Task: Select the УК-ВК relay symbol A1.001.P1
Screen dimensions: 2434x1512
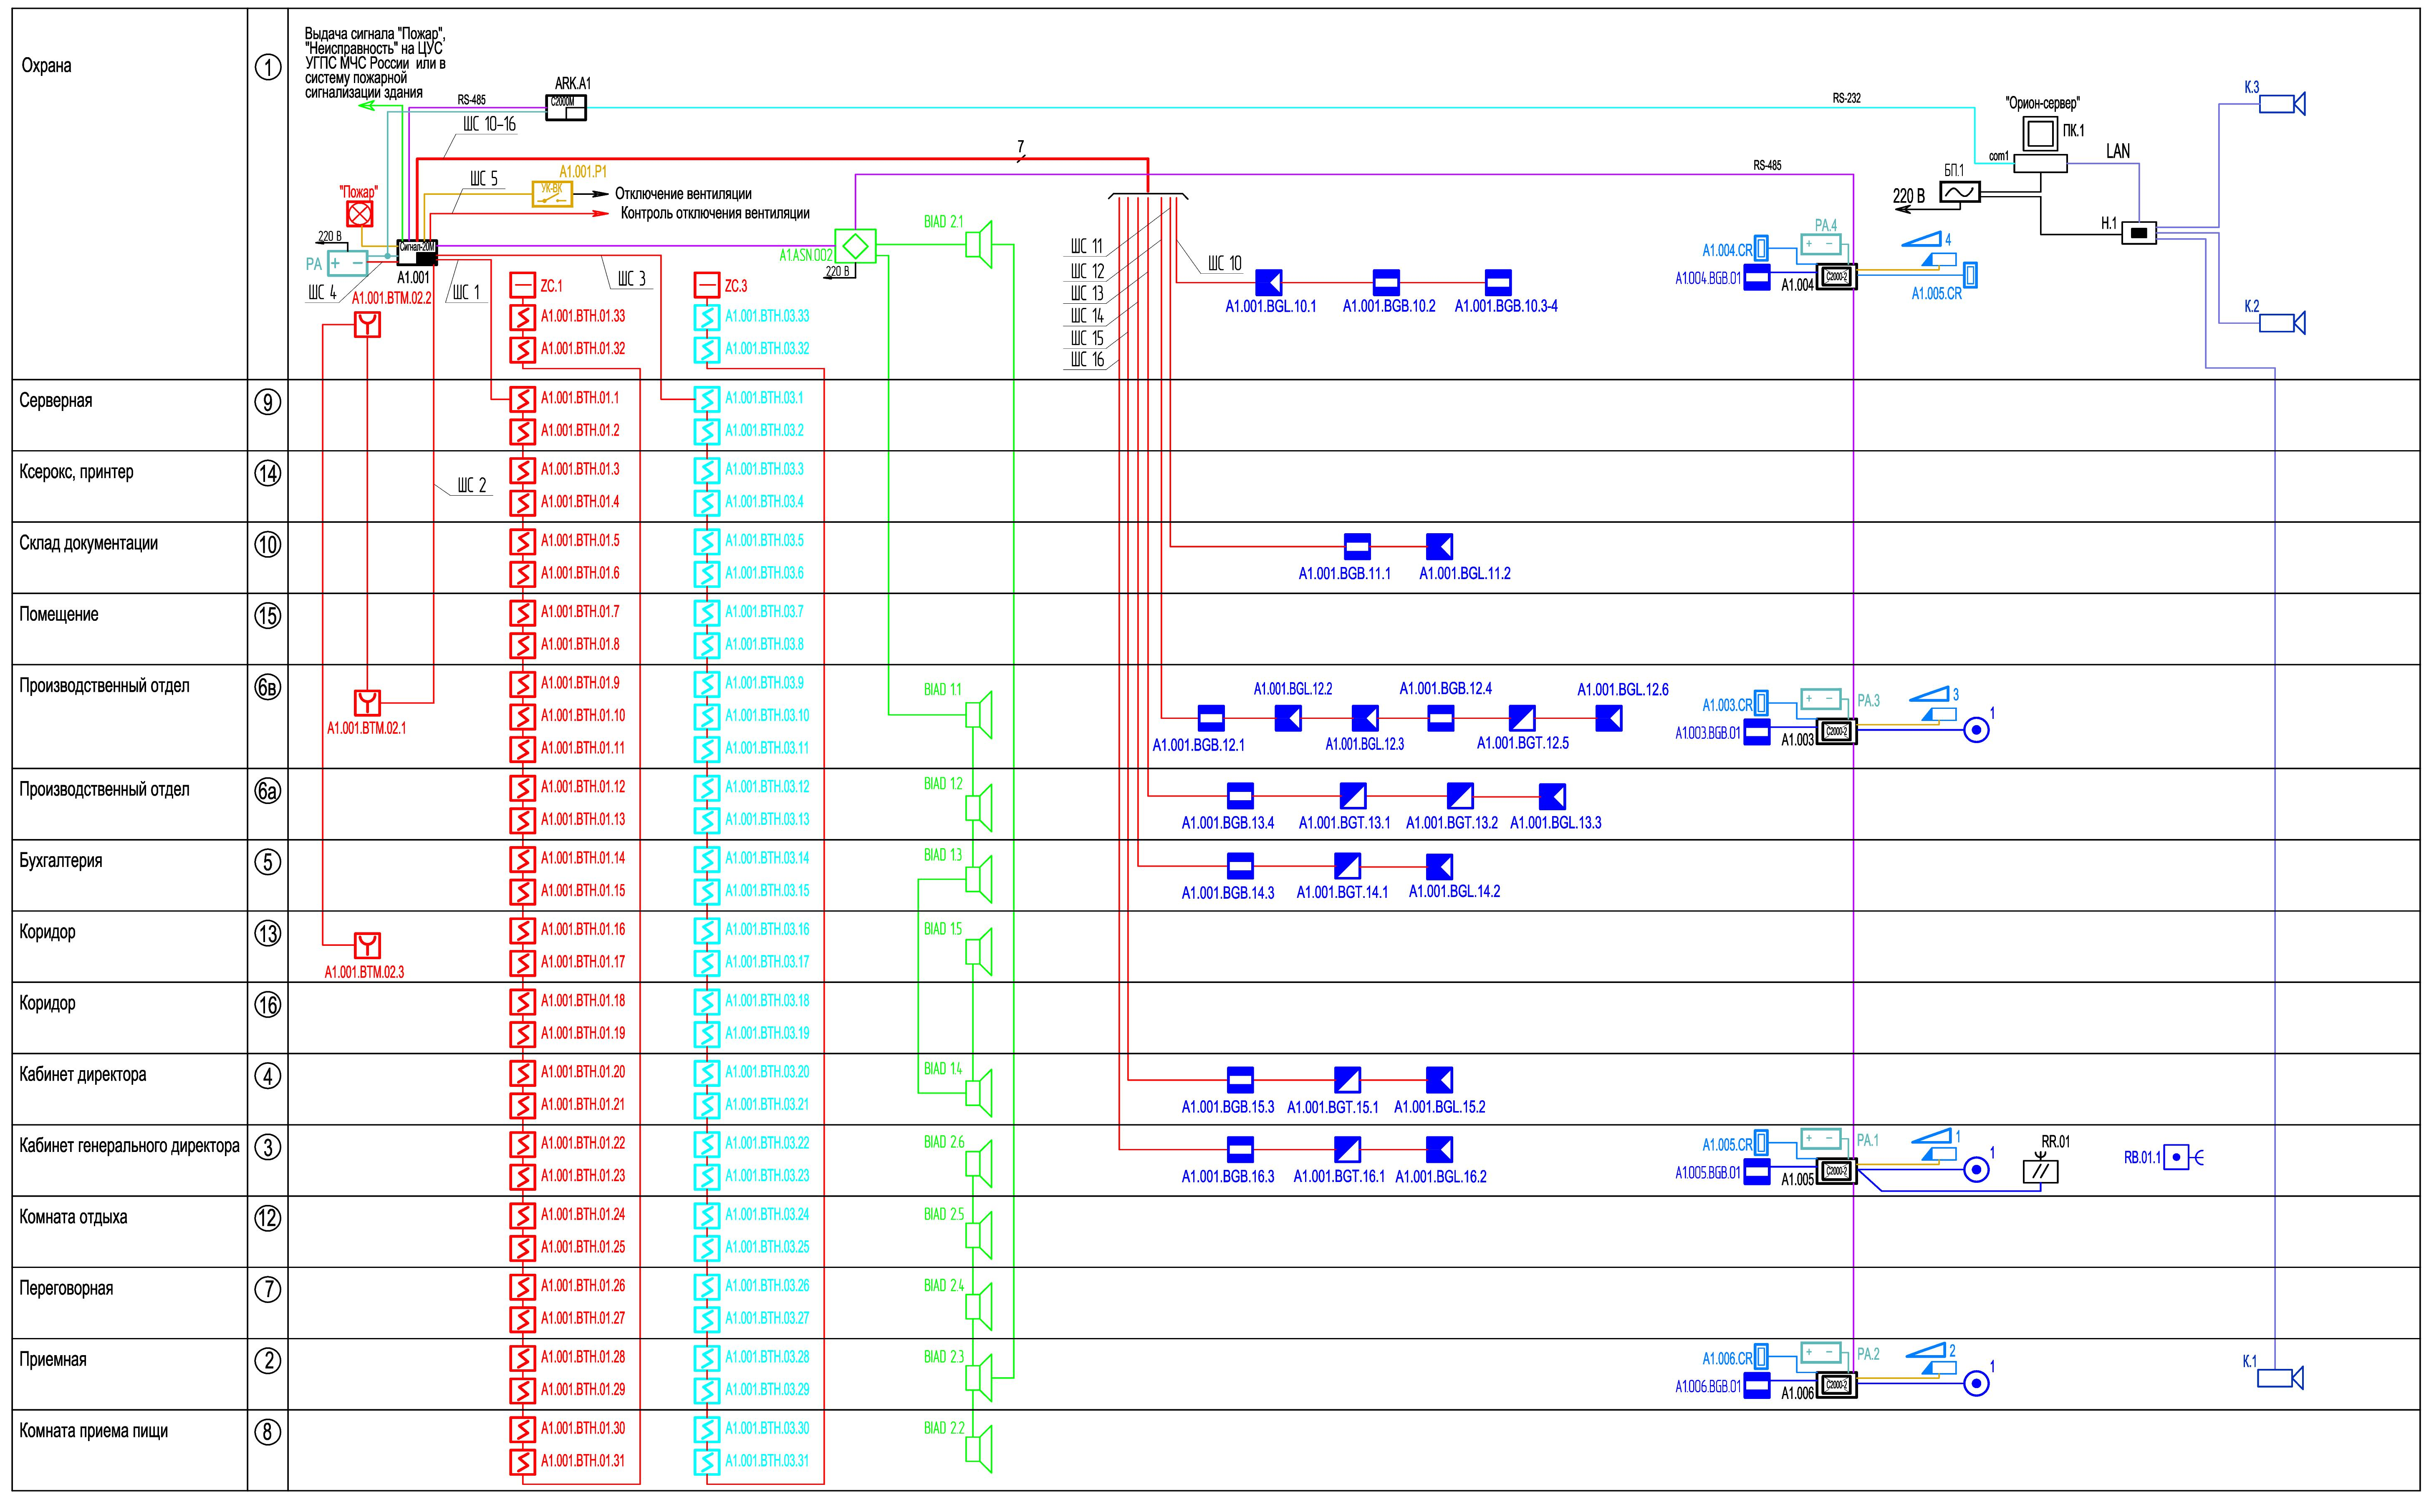Action: tap(552, 194)
